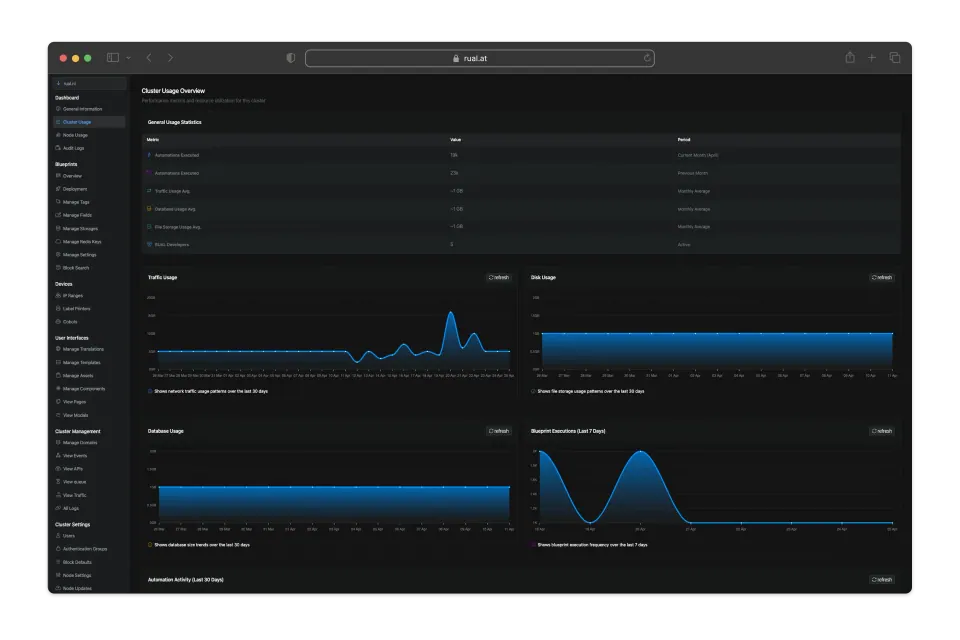
Task: Click the Safari address bar showing rual.at
Action: pos(479,58)
